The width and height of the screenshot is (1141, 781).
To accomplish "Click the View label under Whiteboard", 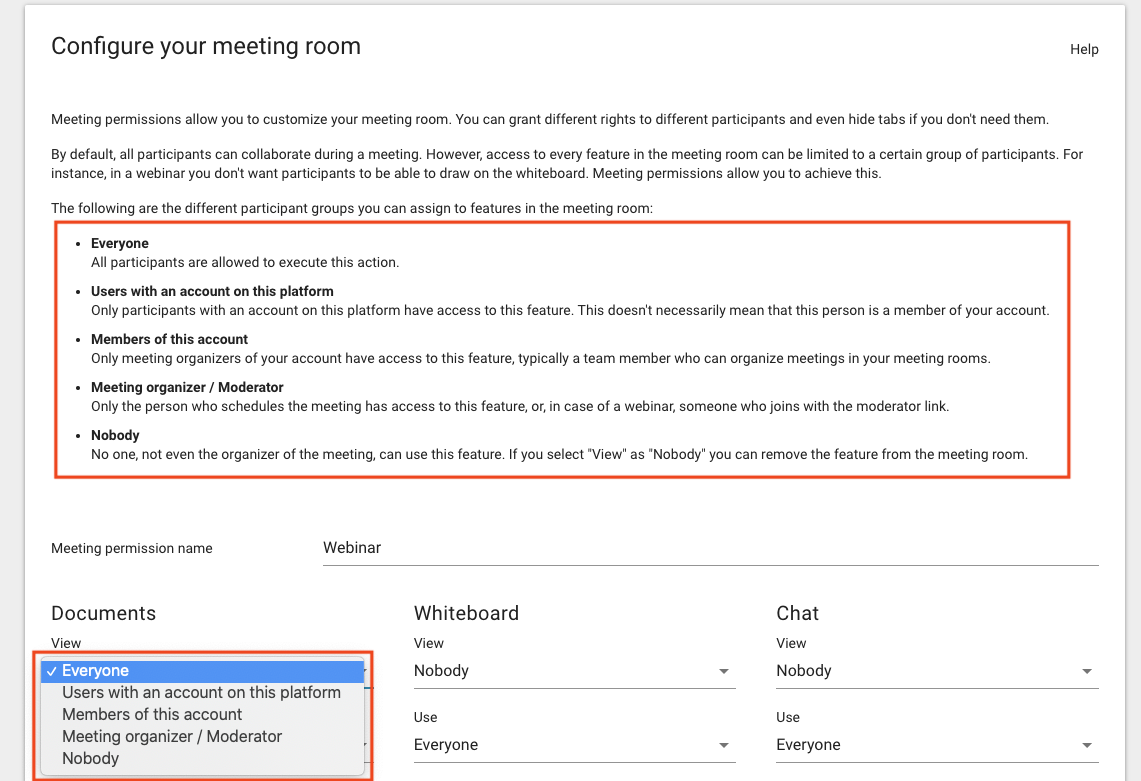I will pos(429,643).
